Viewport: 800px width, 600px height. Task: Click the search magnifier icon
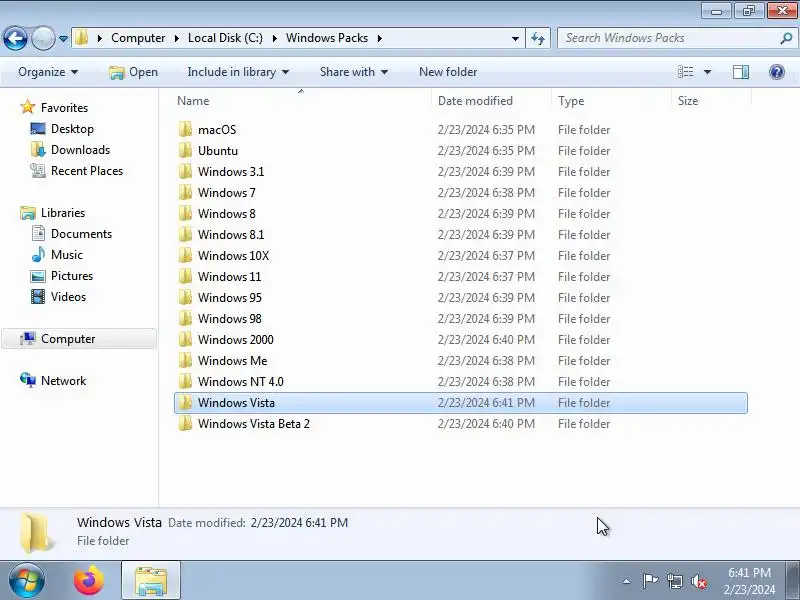[x=786, y=38]
